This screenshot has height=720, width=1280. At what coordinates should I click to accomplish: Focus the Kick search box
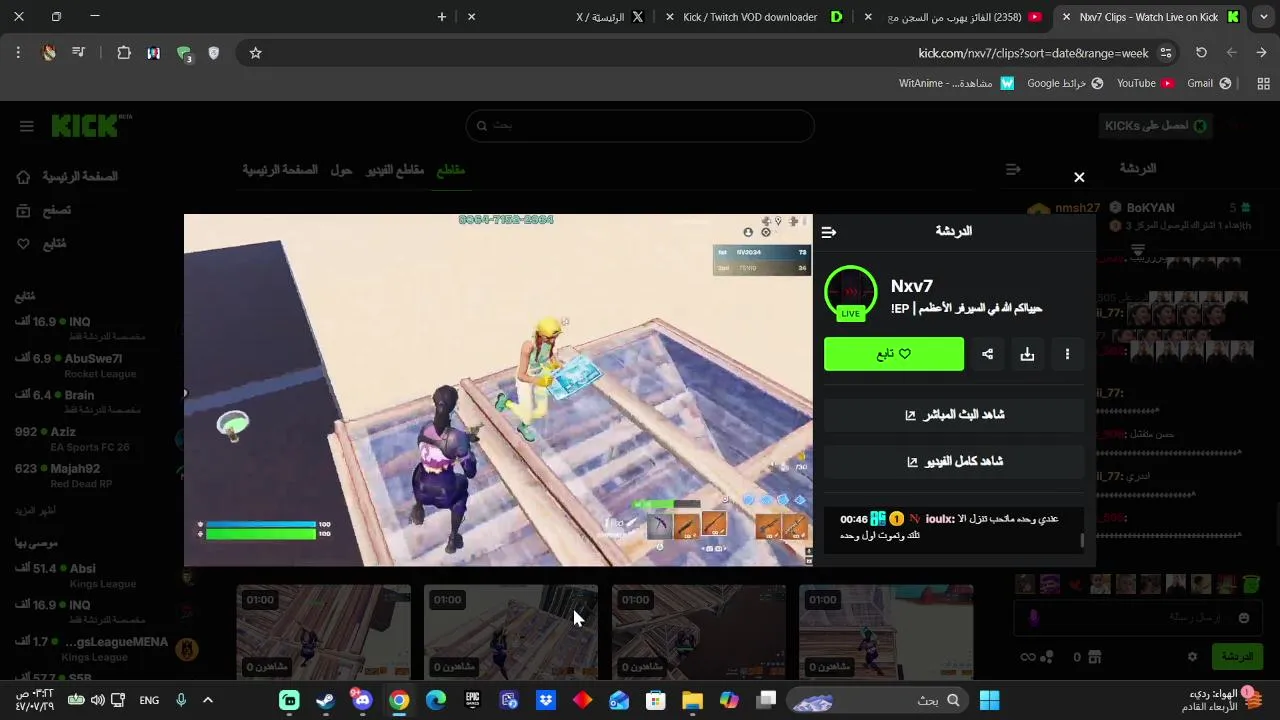(x=640, y=126)
